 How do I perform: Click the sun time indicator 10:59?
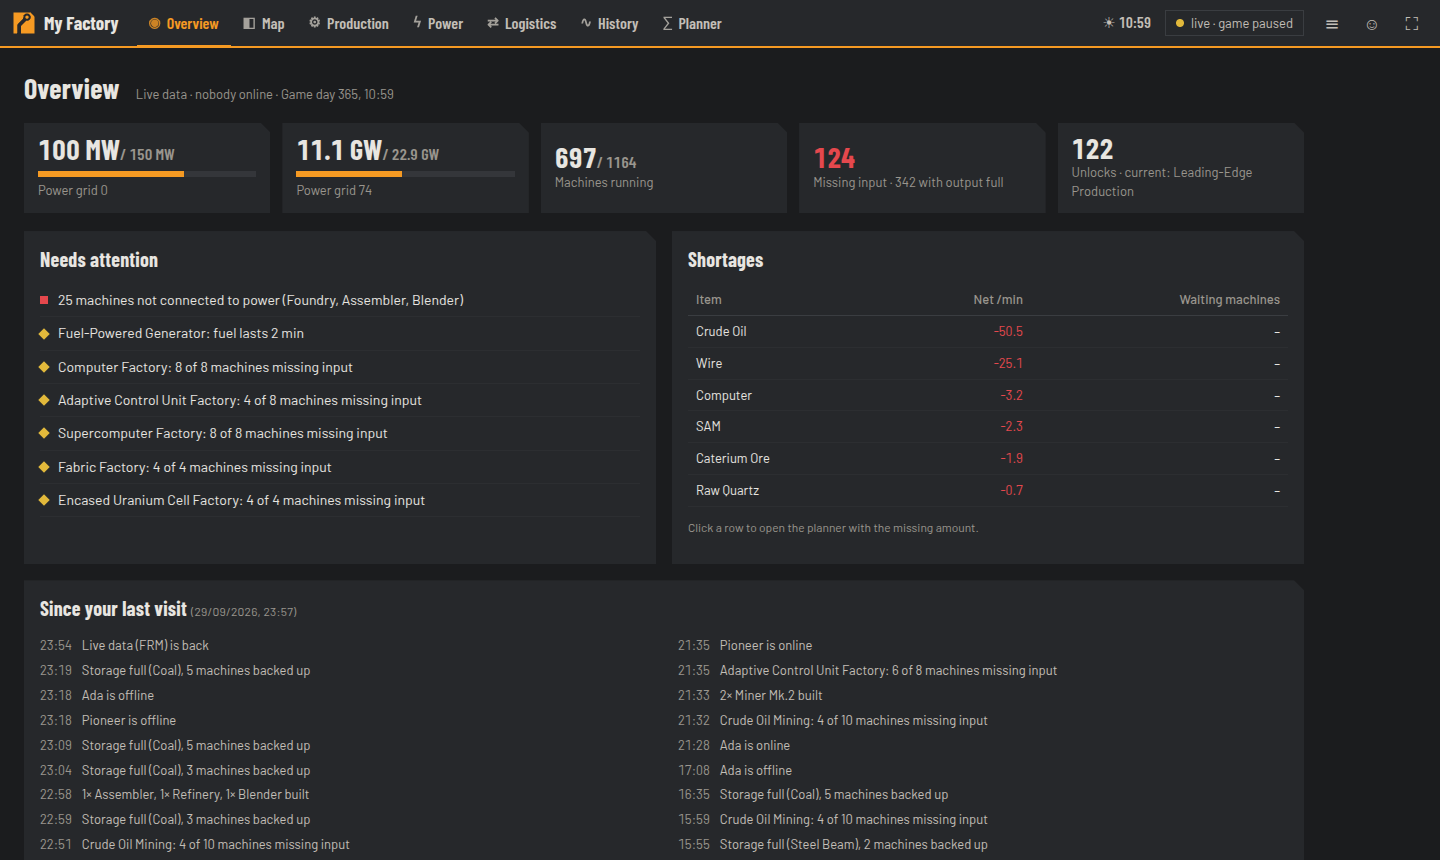point(1127,23)
